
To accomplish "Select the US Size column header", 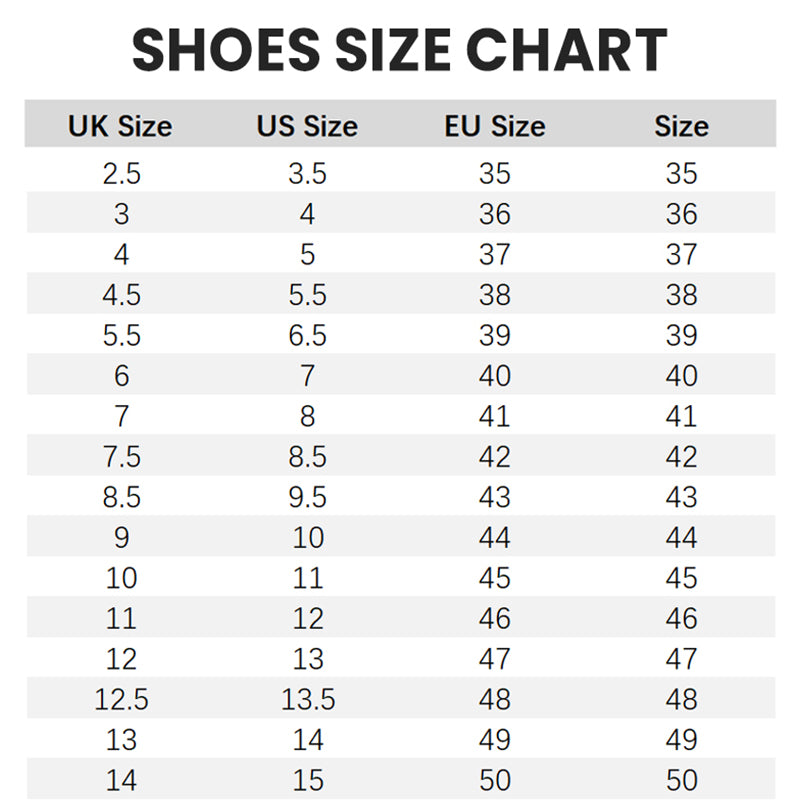I will click(307, 127).
